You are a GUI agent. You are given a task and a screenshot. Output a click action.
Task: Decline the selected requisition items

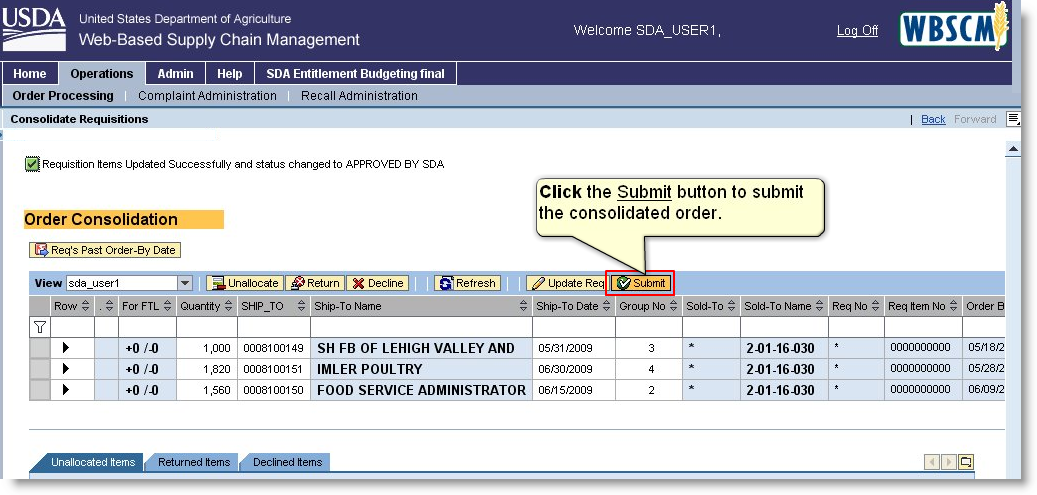click(x=377, y=283)
